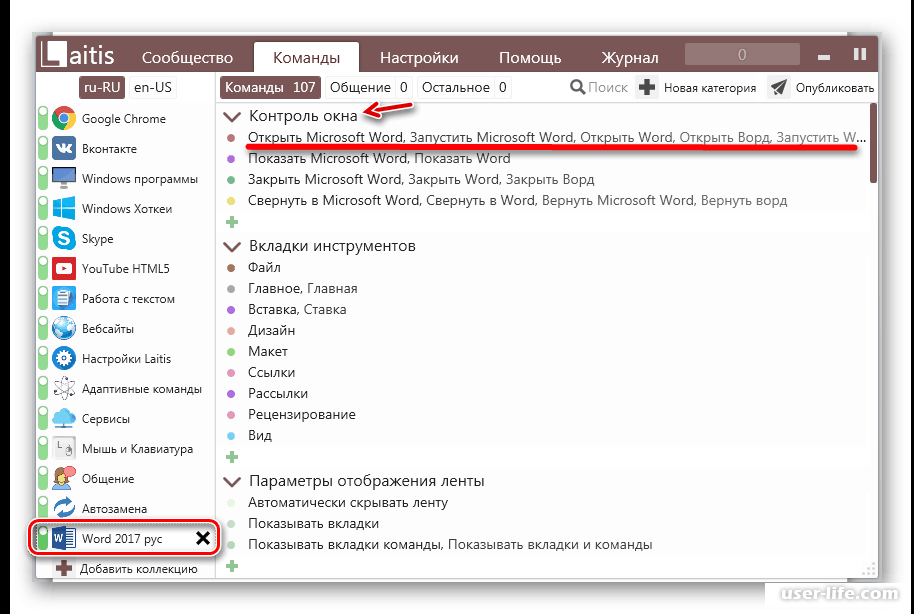Open the Журнал tab
The height and width of the screenshot is (614, 914).
click(x=630, y=58)
